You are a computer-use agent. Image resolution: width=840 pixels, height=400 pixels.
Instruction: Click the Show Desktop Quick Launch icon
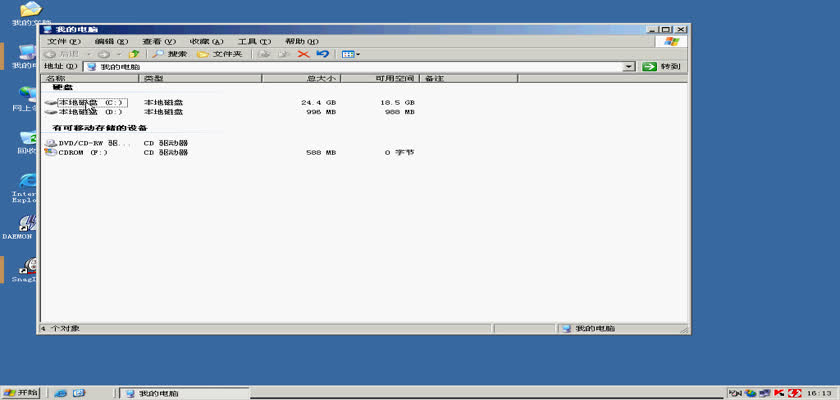click(79, 393)
